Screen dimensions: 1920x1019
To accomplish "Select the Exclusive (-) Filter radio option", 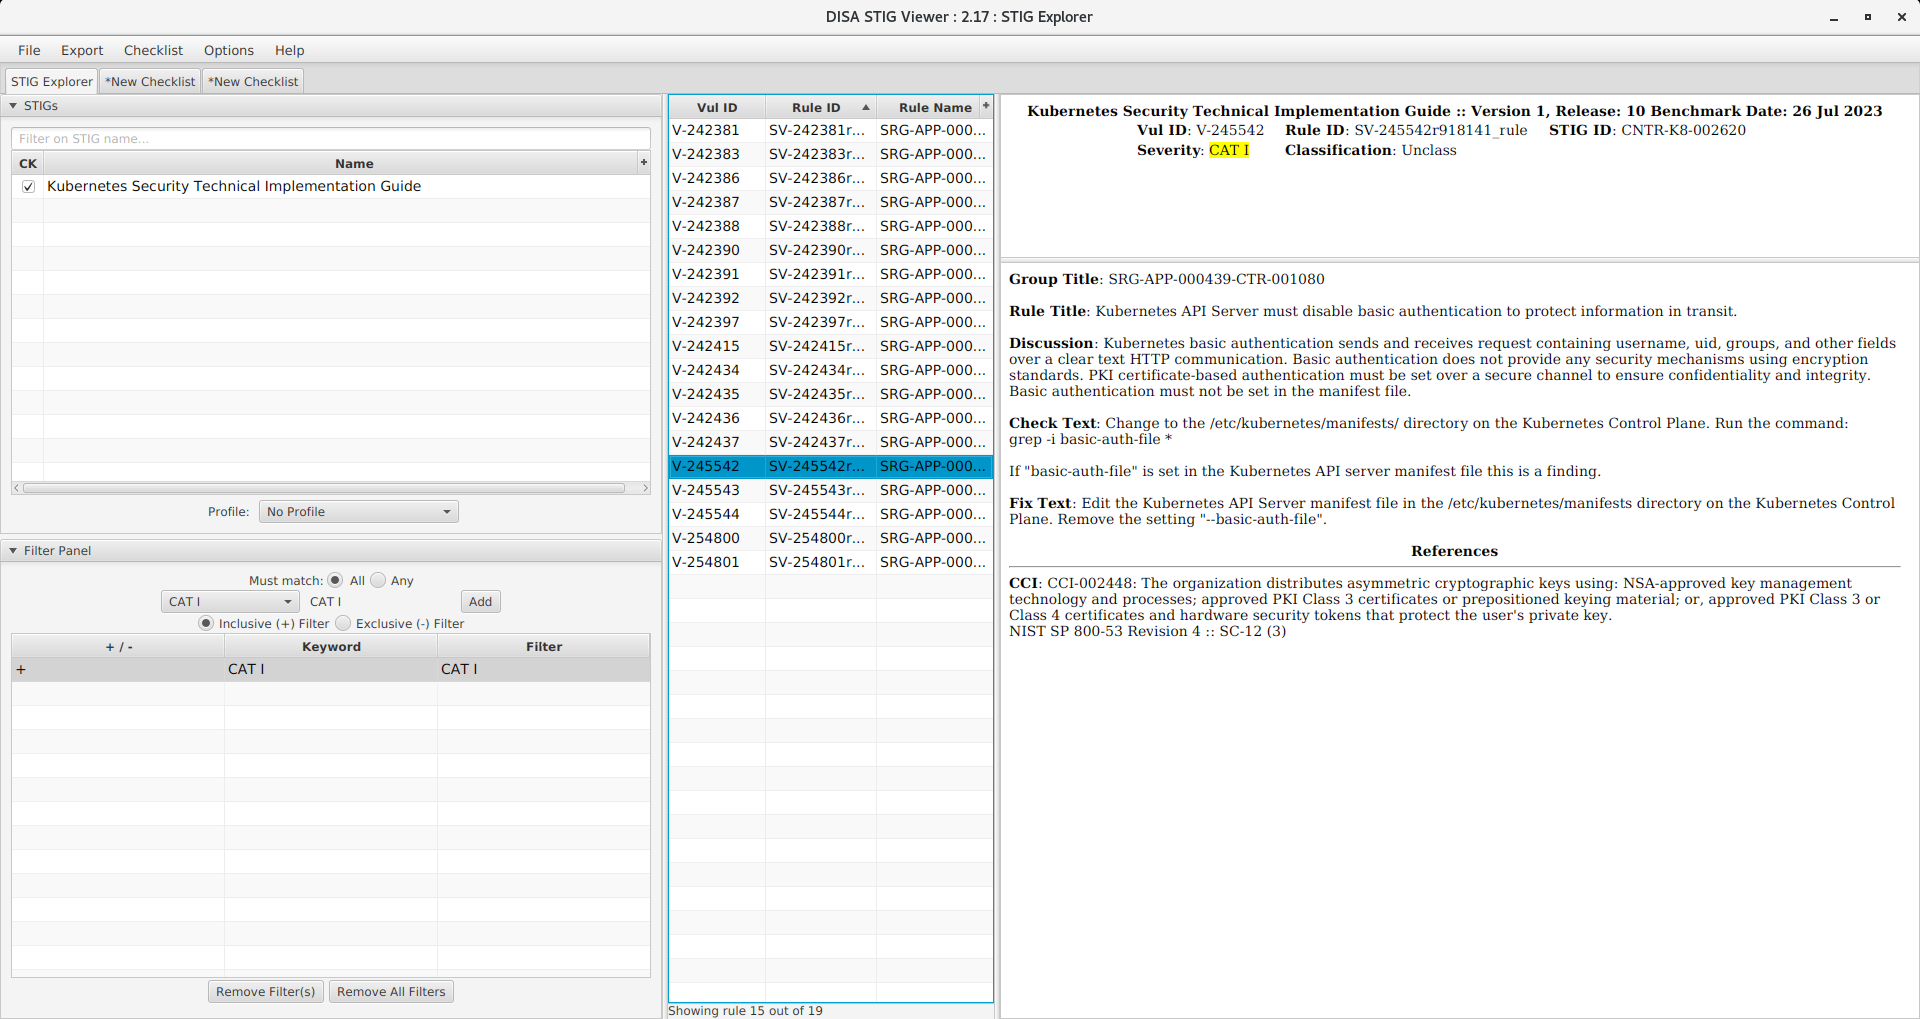I will 344,623.
